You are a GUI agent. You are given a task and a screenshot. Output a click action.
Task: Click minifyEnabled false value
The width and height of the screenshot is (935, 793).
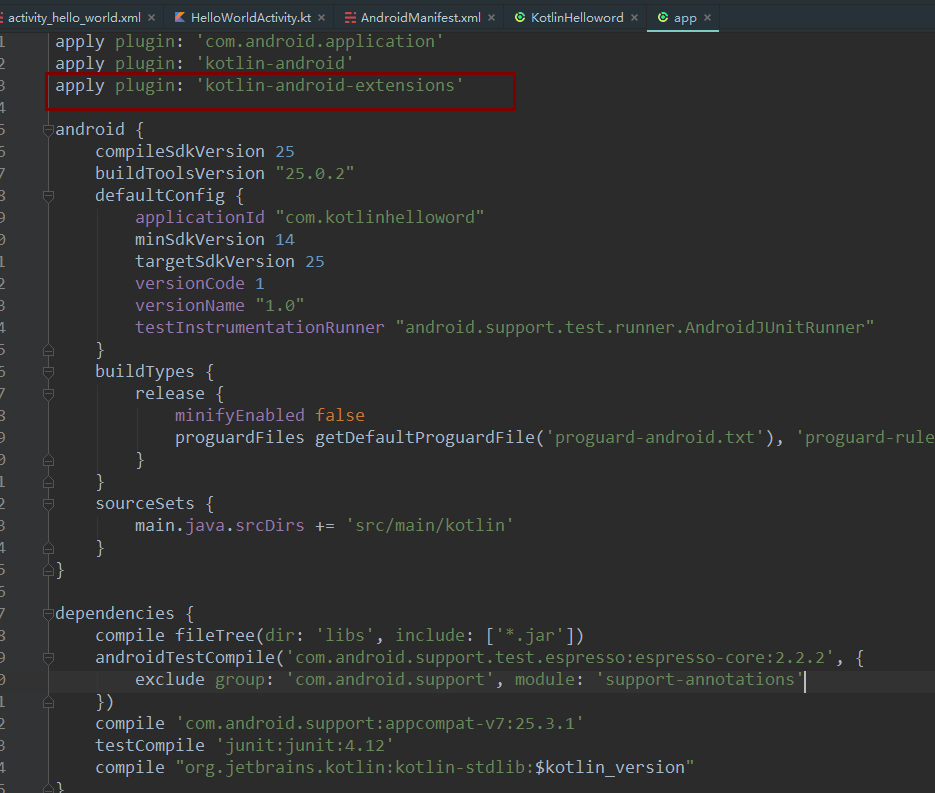339,416
